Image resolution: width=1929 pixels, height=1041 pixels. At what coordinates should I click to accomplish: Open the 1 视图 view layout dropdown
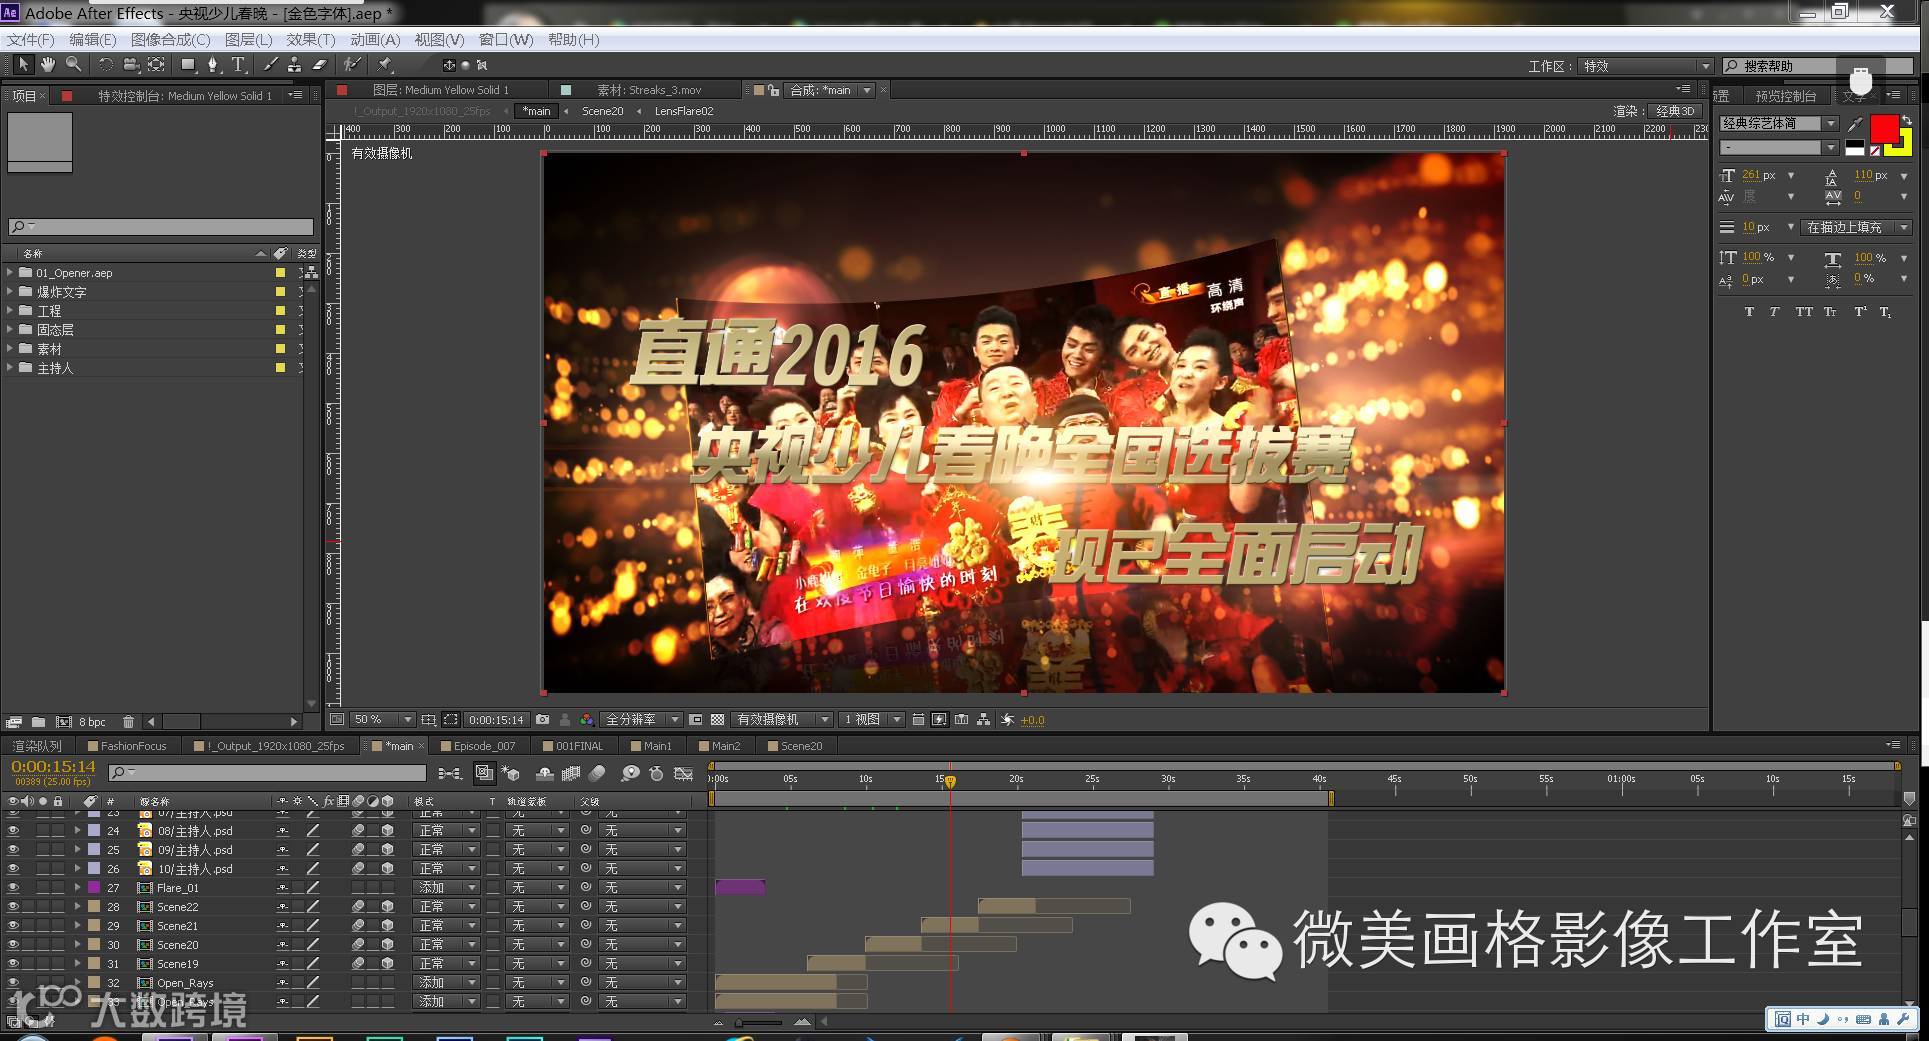pyautogui.click(x=872, y=720)
